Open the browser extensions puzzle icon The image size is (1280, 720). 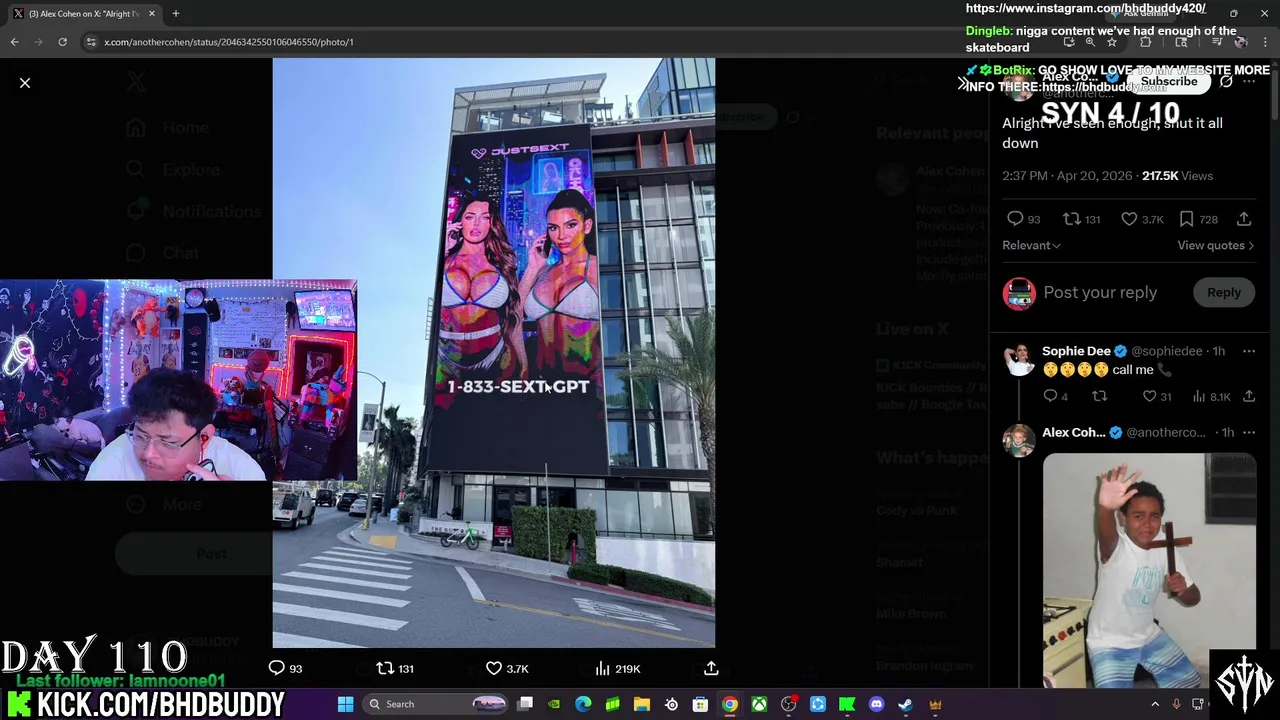tap(1145, 42)
